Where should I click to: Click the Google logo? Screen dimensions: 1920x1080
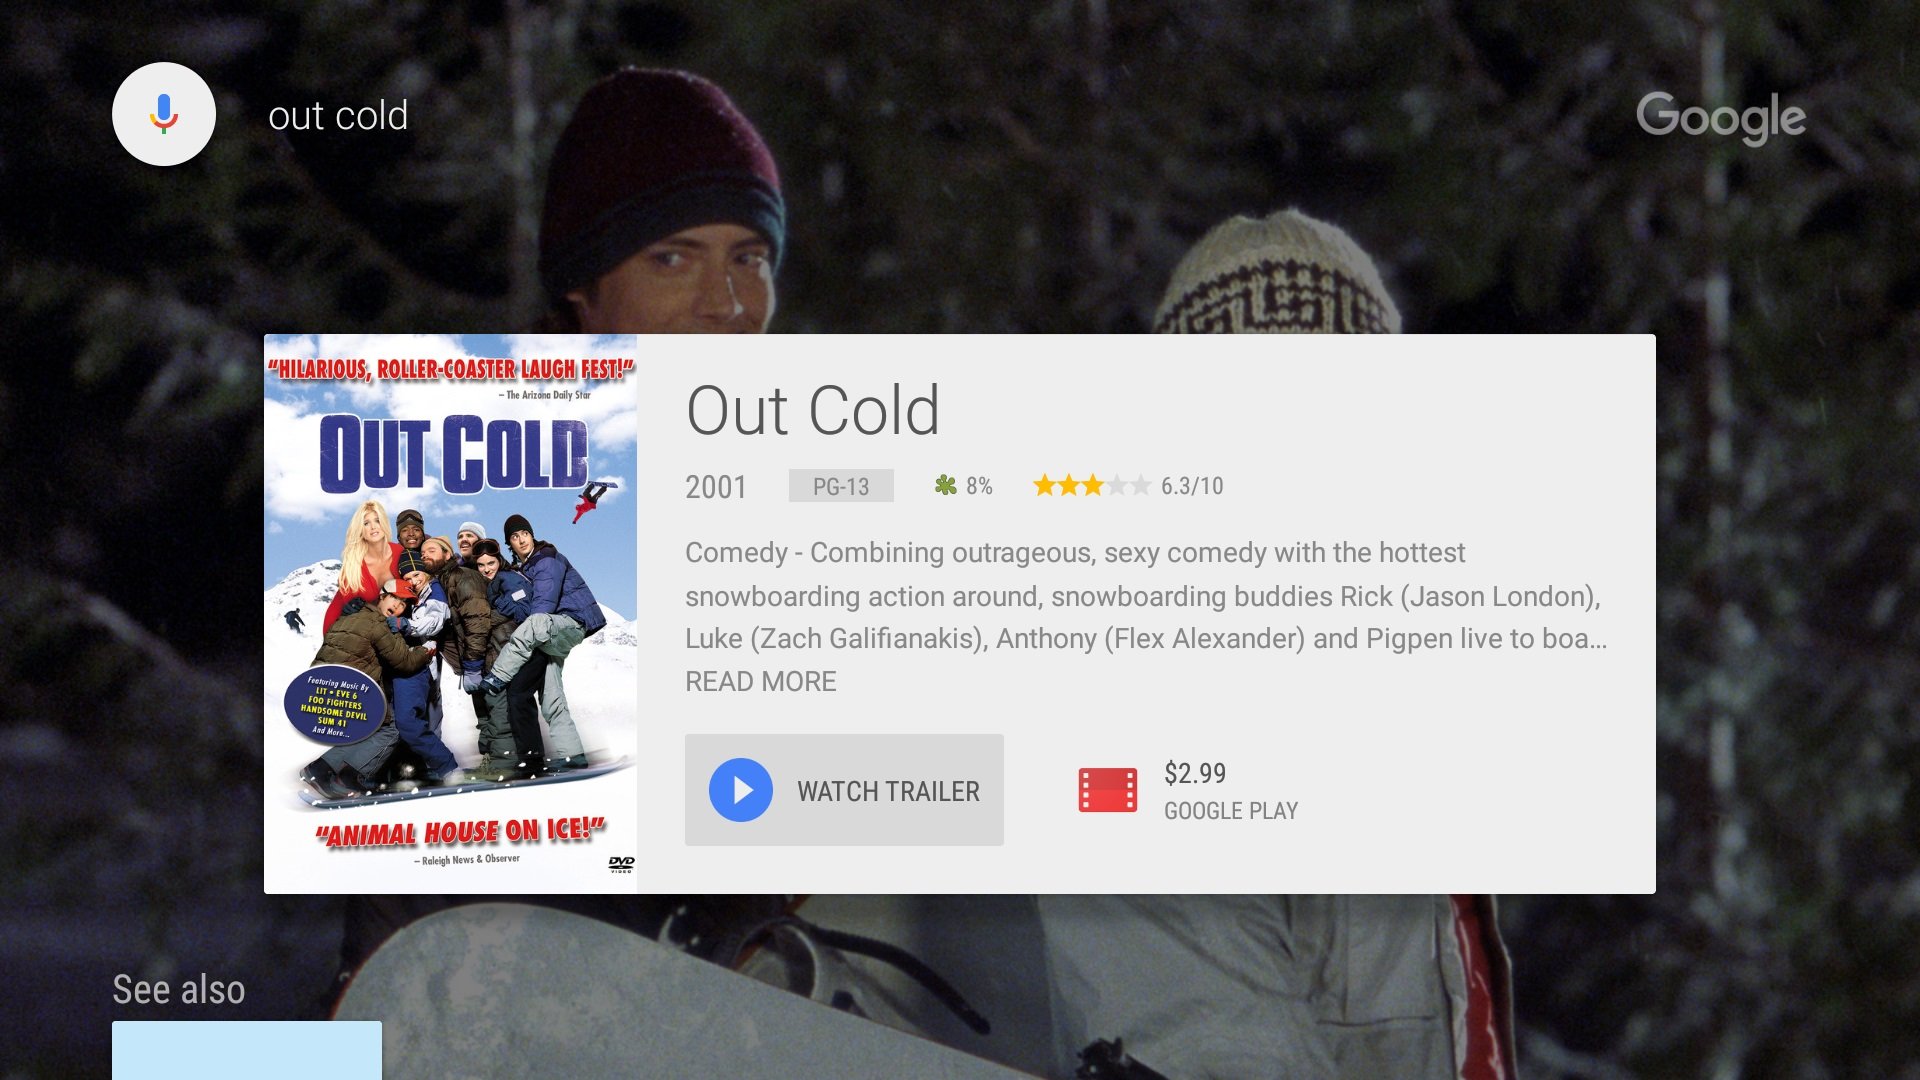click(1721, 118)
